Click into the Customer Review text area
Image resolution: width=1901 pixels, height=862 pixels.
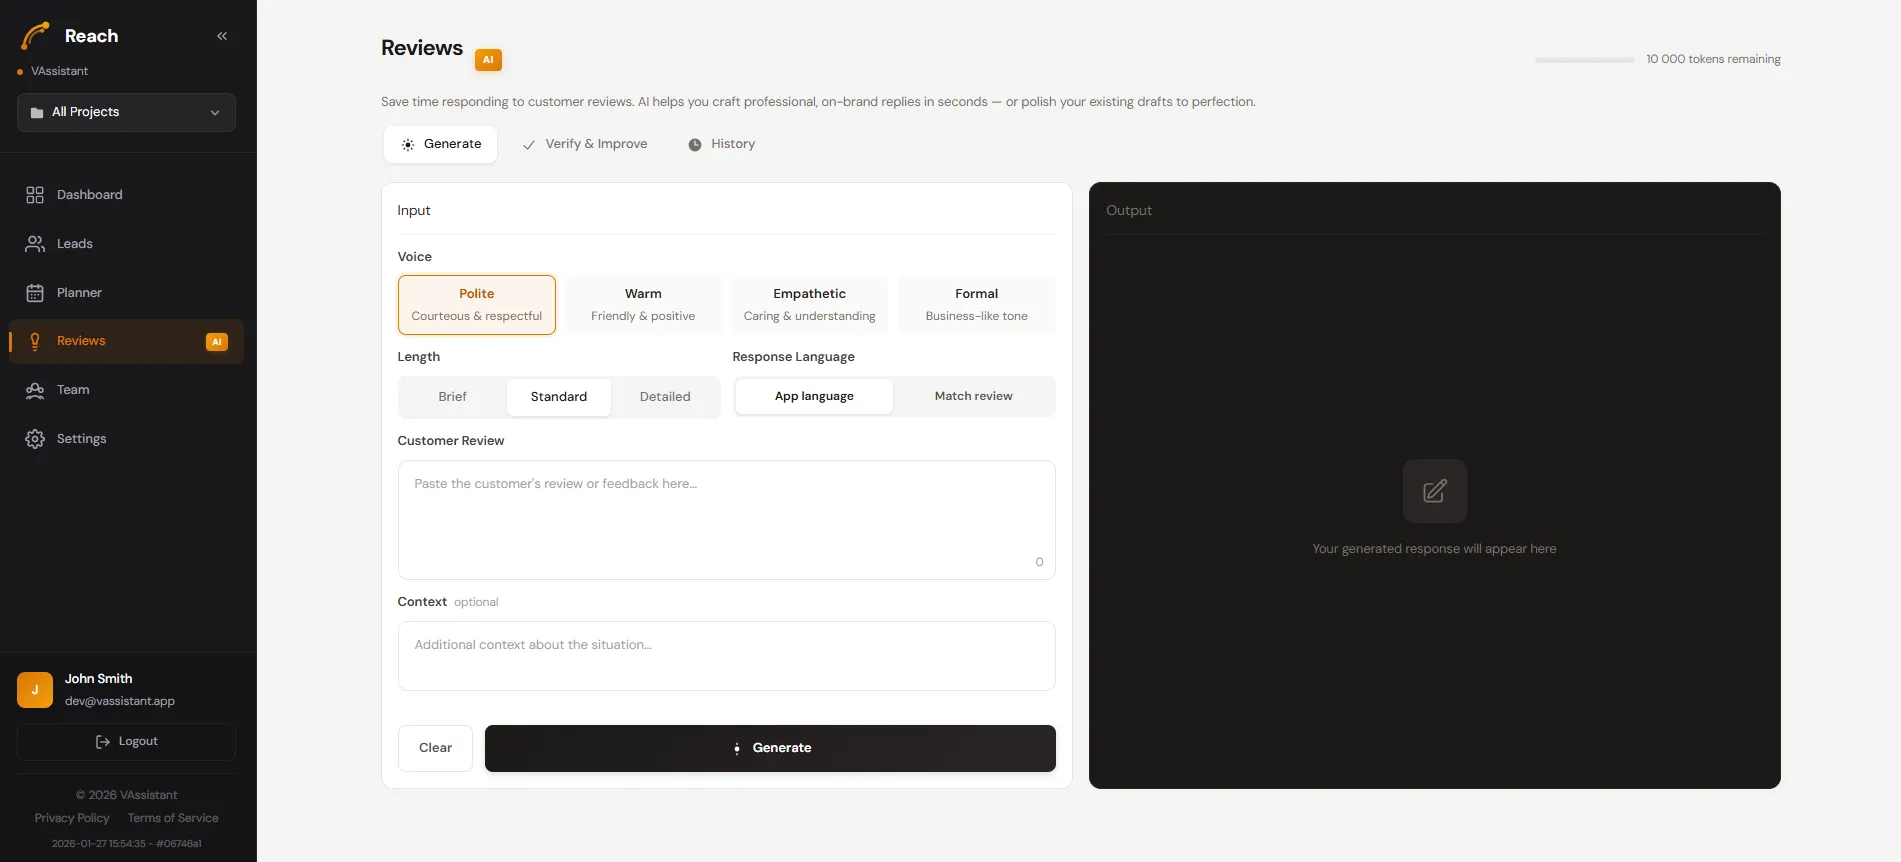[727, 520]
